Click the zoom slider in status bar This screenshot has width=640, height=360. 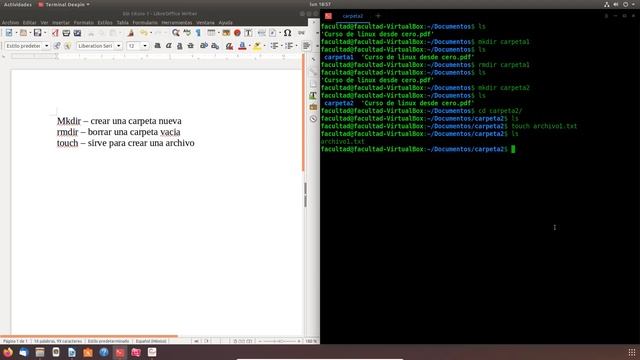[x=280, y=341]
